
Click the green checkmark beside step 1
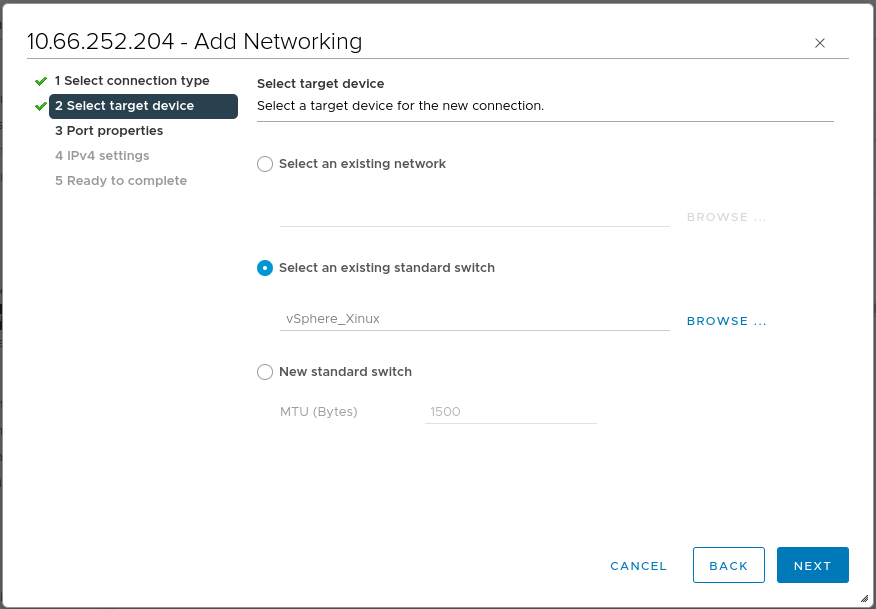coord(40,80)
